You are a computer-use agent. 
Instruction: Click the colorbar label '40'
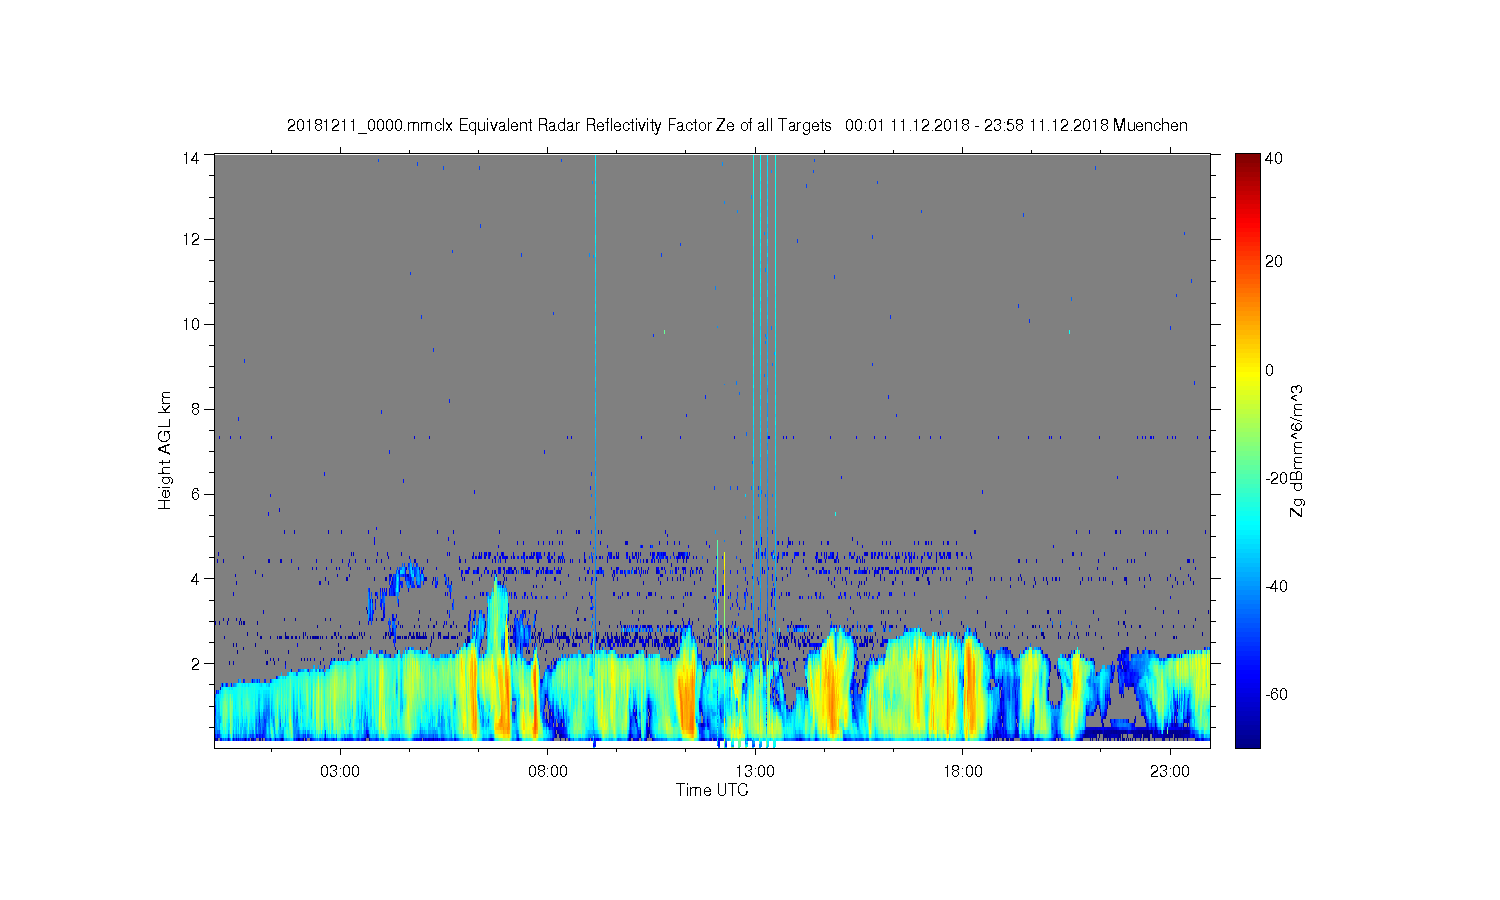(1273, 158)
